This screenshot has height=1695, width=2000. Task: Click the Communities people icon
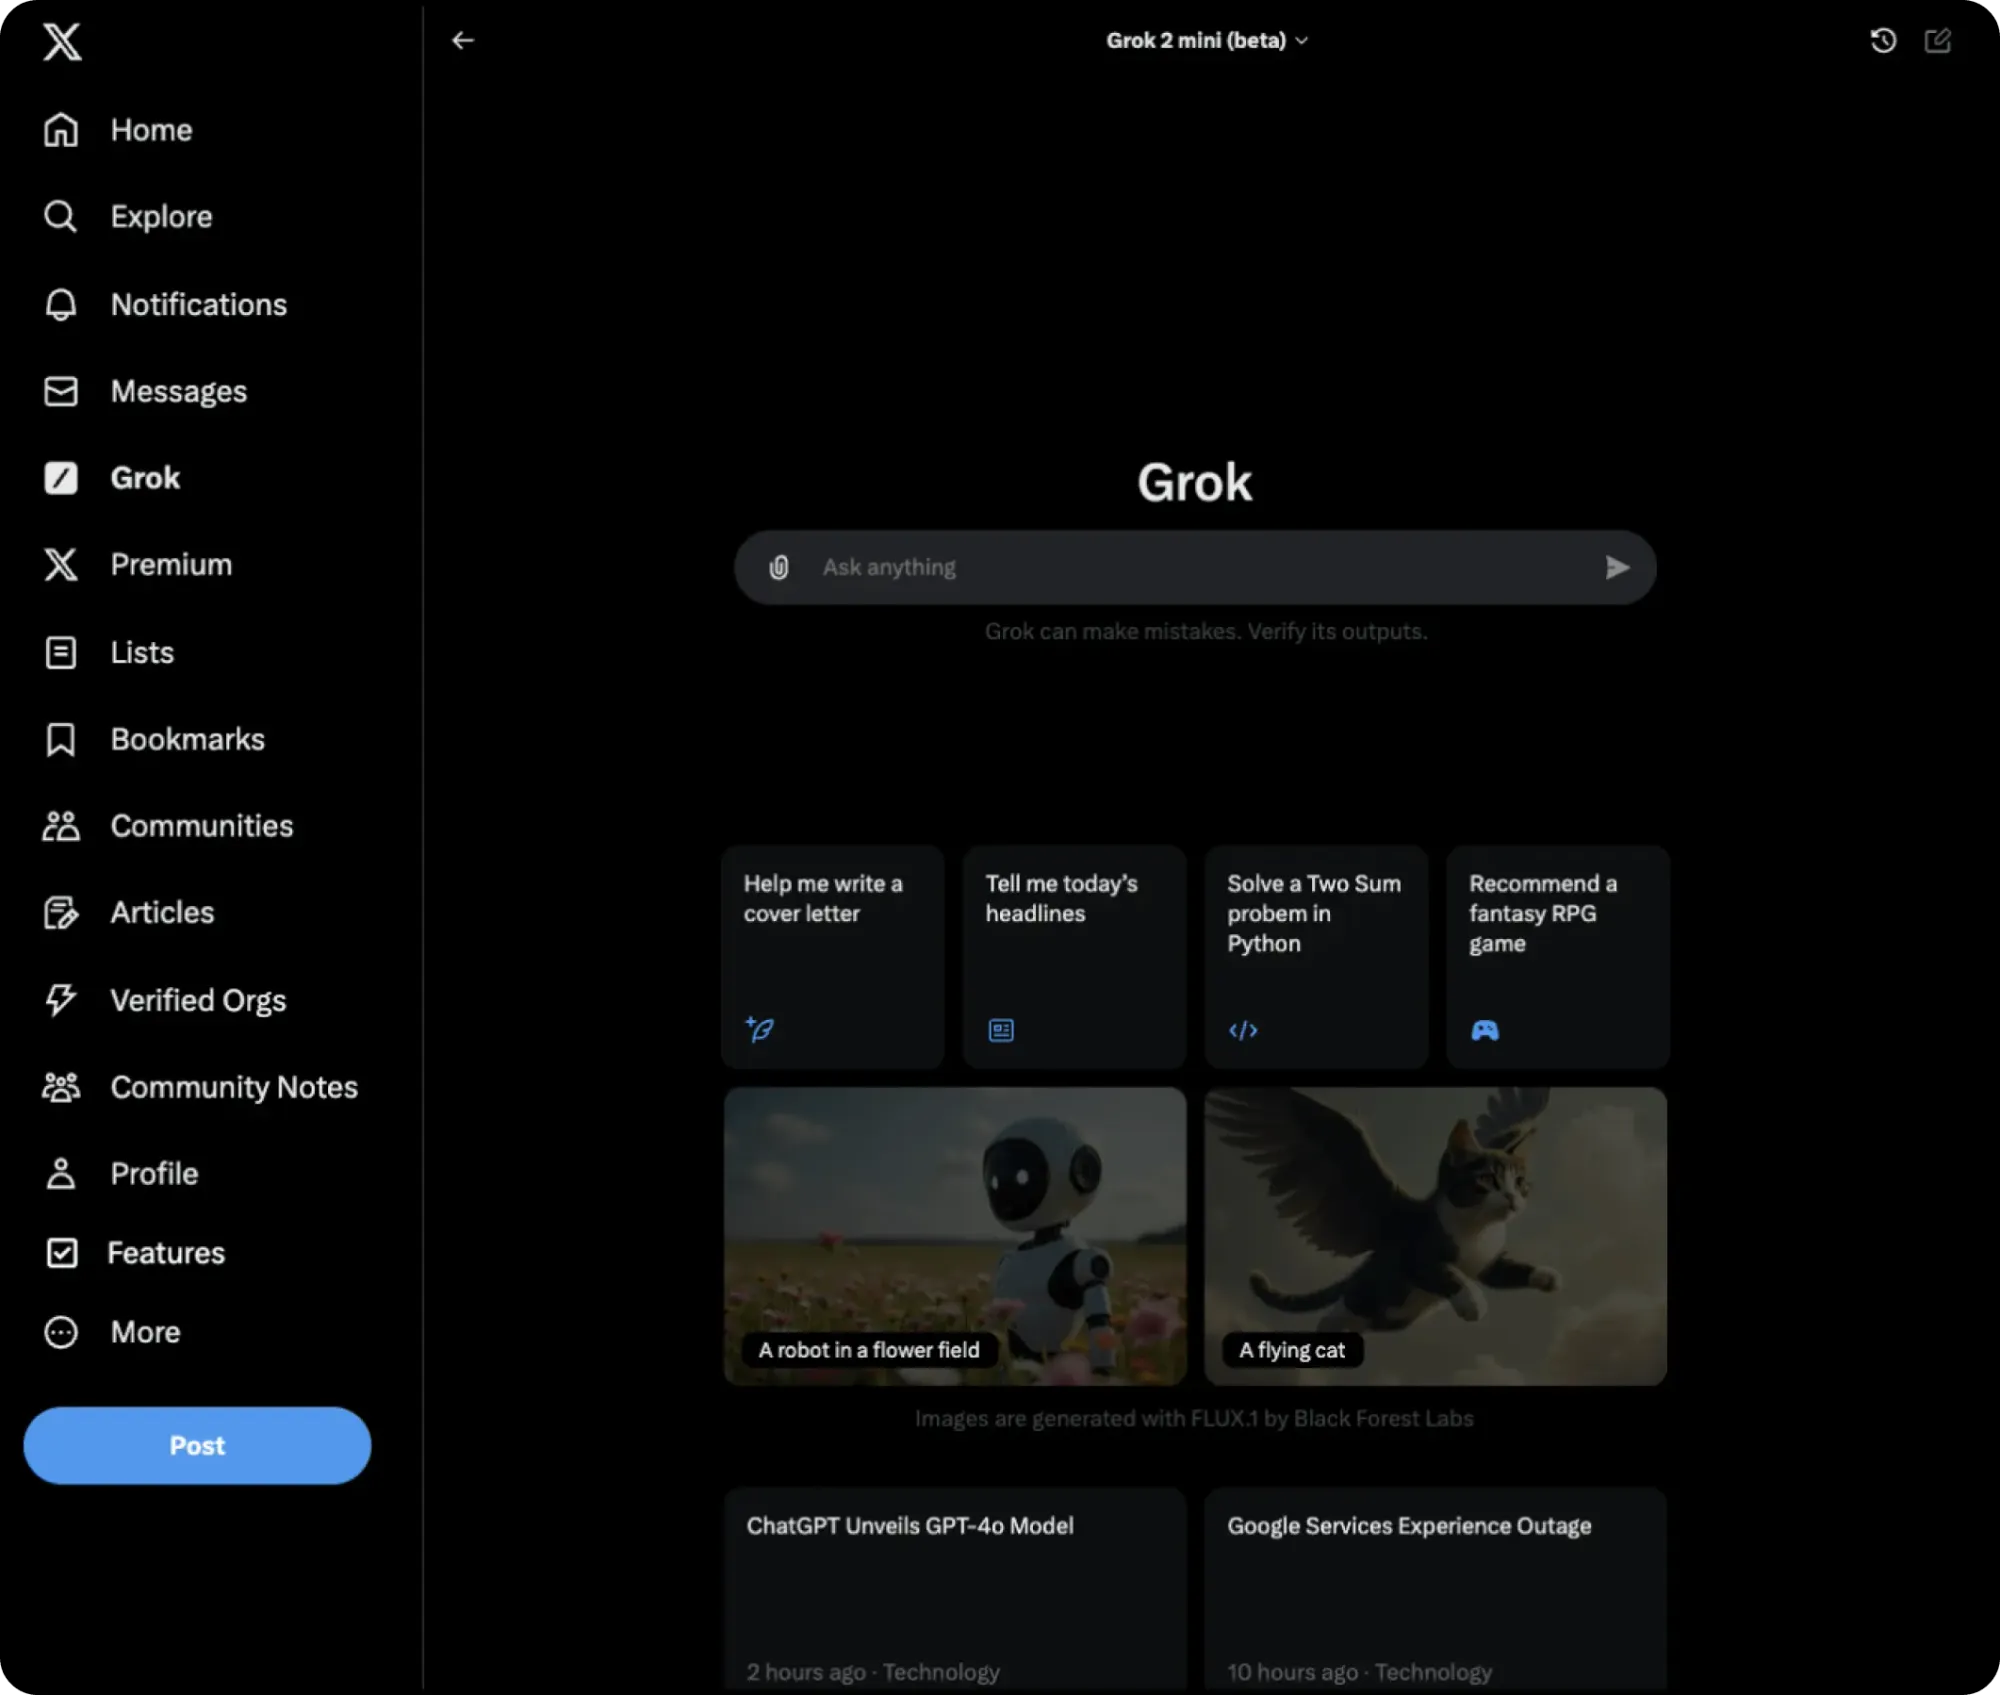point(59,826)
